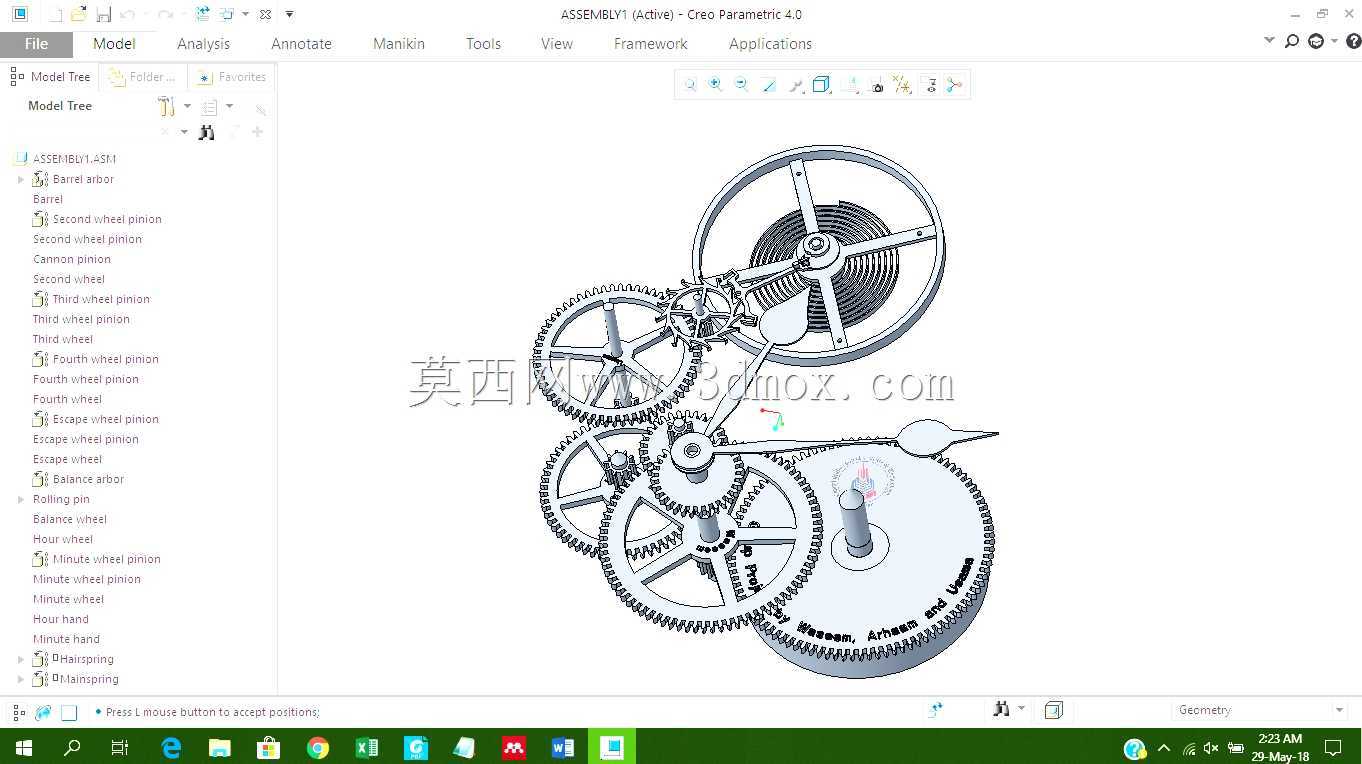Viewport: 1362px width, 764px height.
Task: Save the assembly using the floppy disk icon
Action: pos(103,15)
